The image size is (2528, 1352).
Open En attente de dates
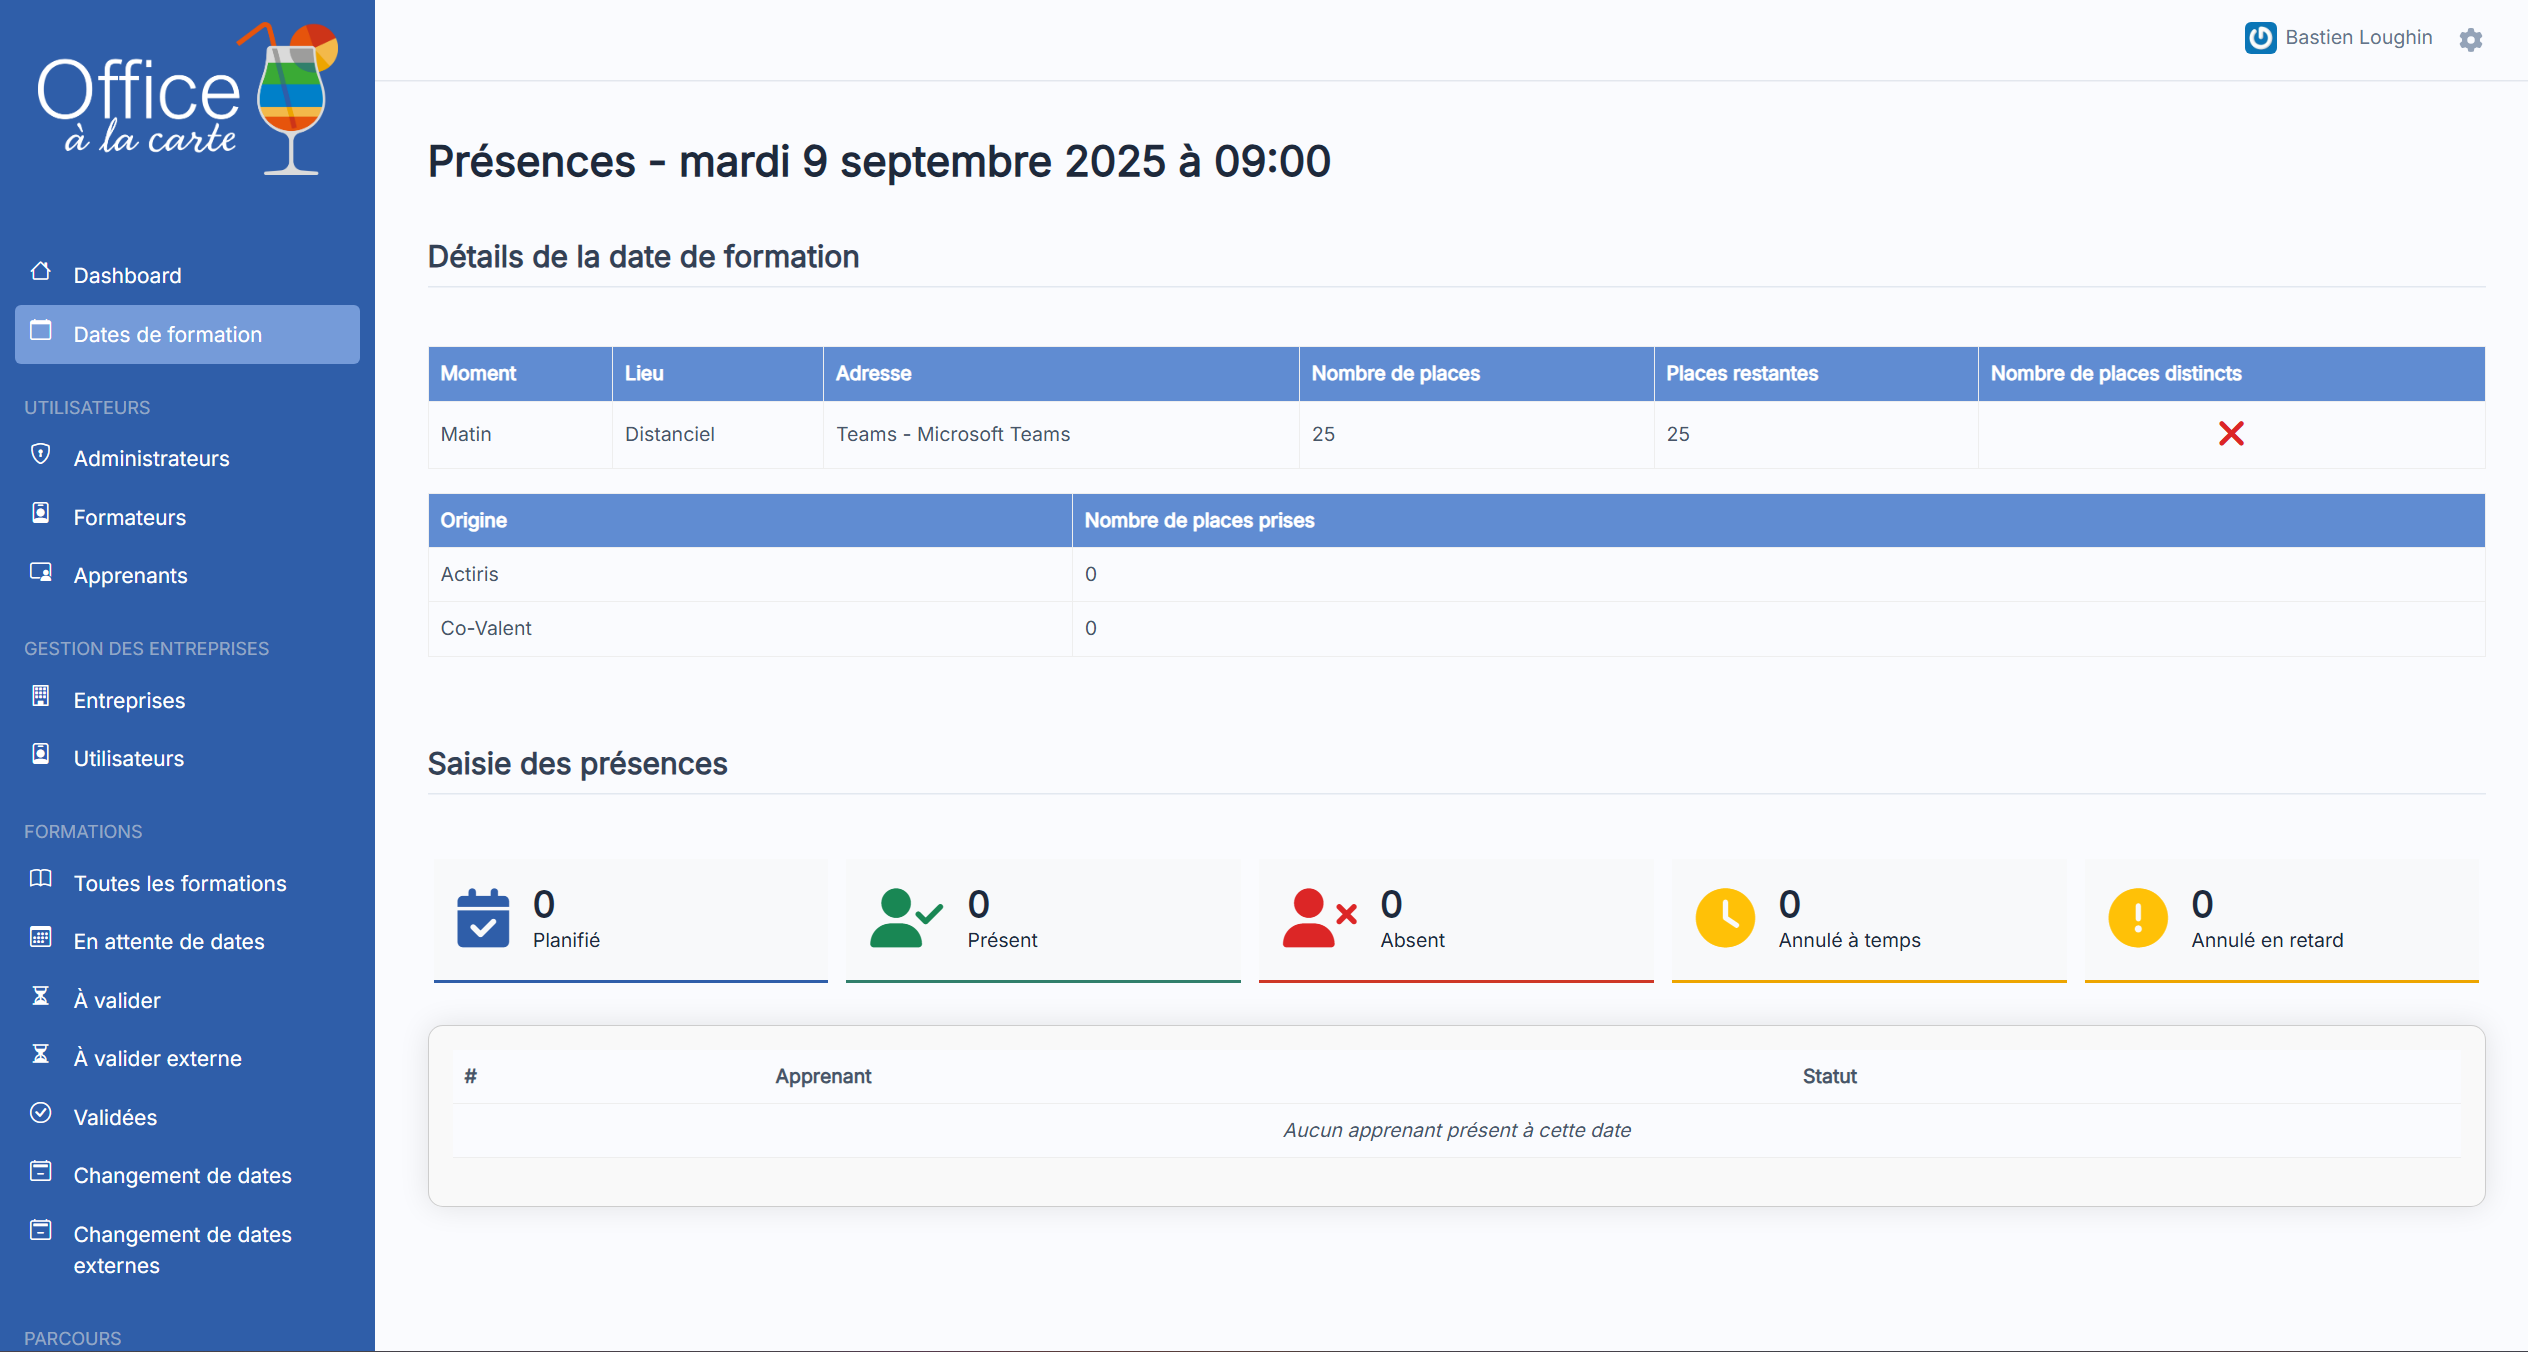[169, 942]
